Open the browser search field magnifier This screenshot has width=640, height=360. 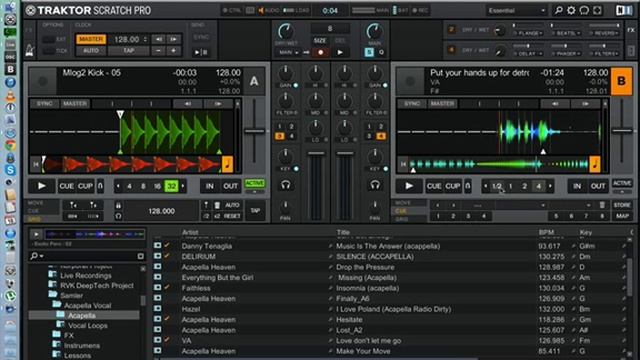pyautogui.click(x=35, y=256)
